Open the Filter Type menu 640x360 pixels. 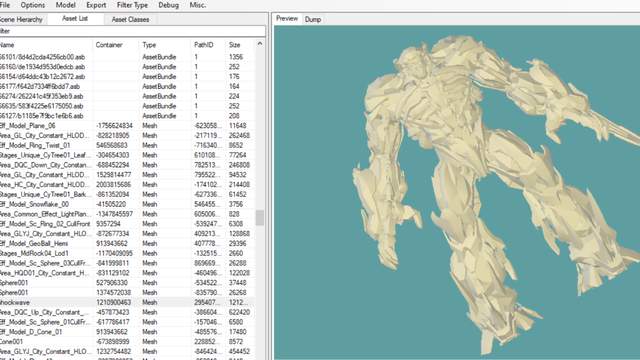point(132,5)
